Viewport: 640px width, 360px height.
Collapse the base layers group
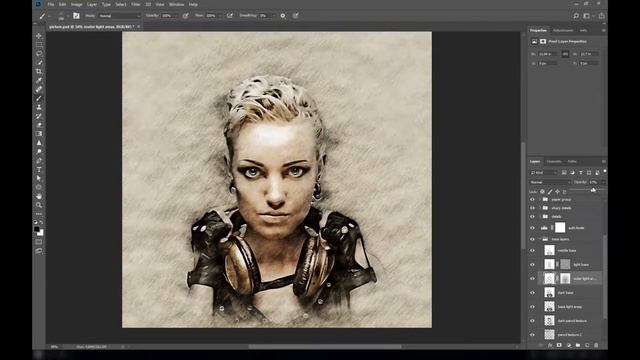(x=540, y=239)
